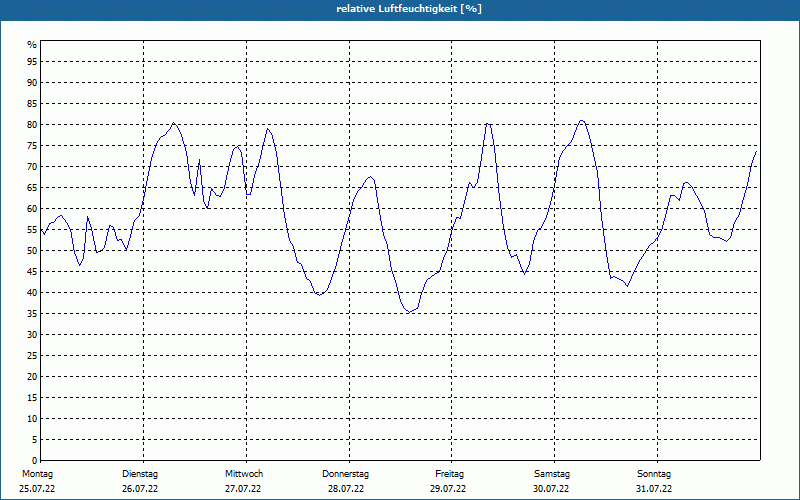The image size is (800, 500).
Task: Click the y-axis value '70'
Action: [x=32, y=167]
